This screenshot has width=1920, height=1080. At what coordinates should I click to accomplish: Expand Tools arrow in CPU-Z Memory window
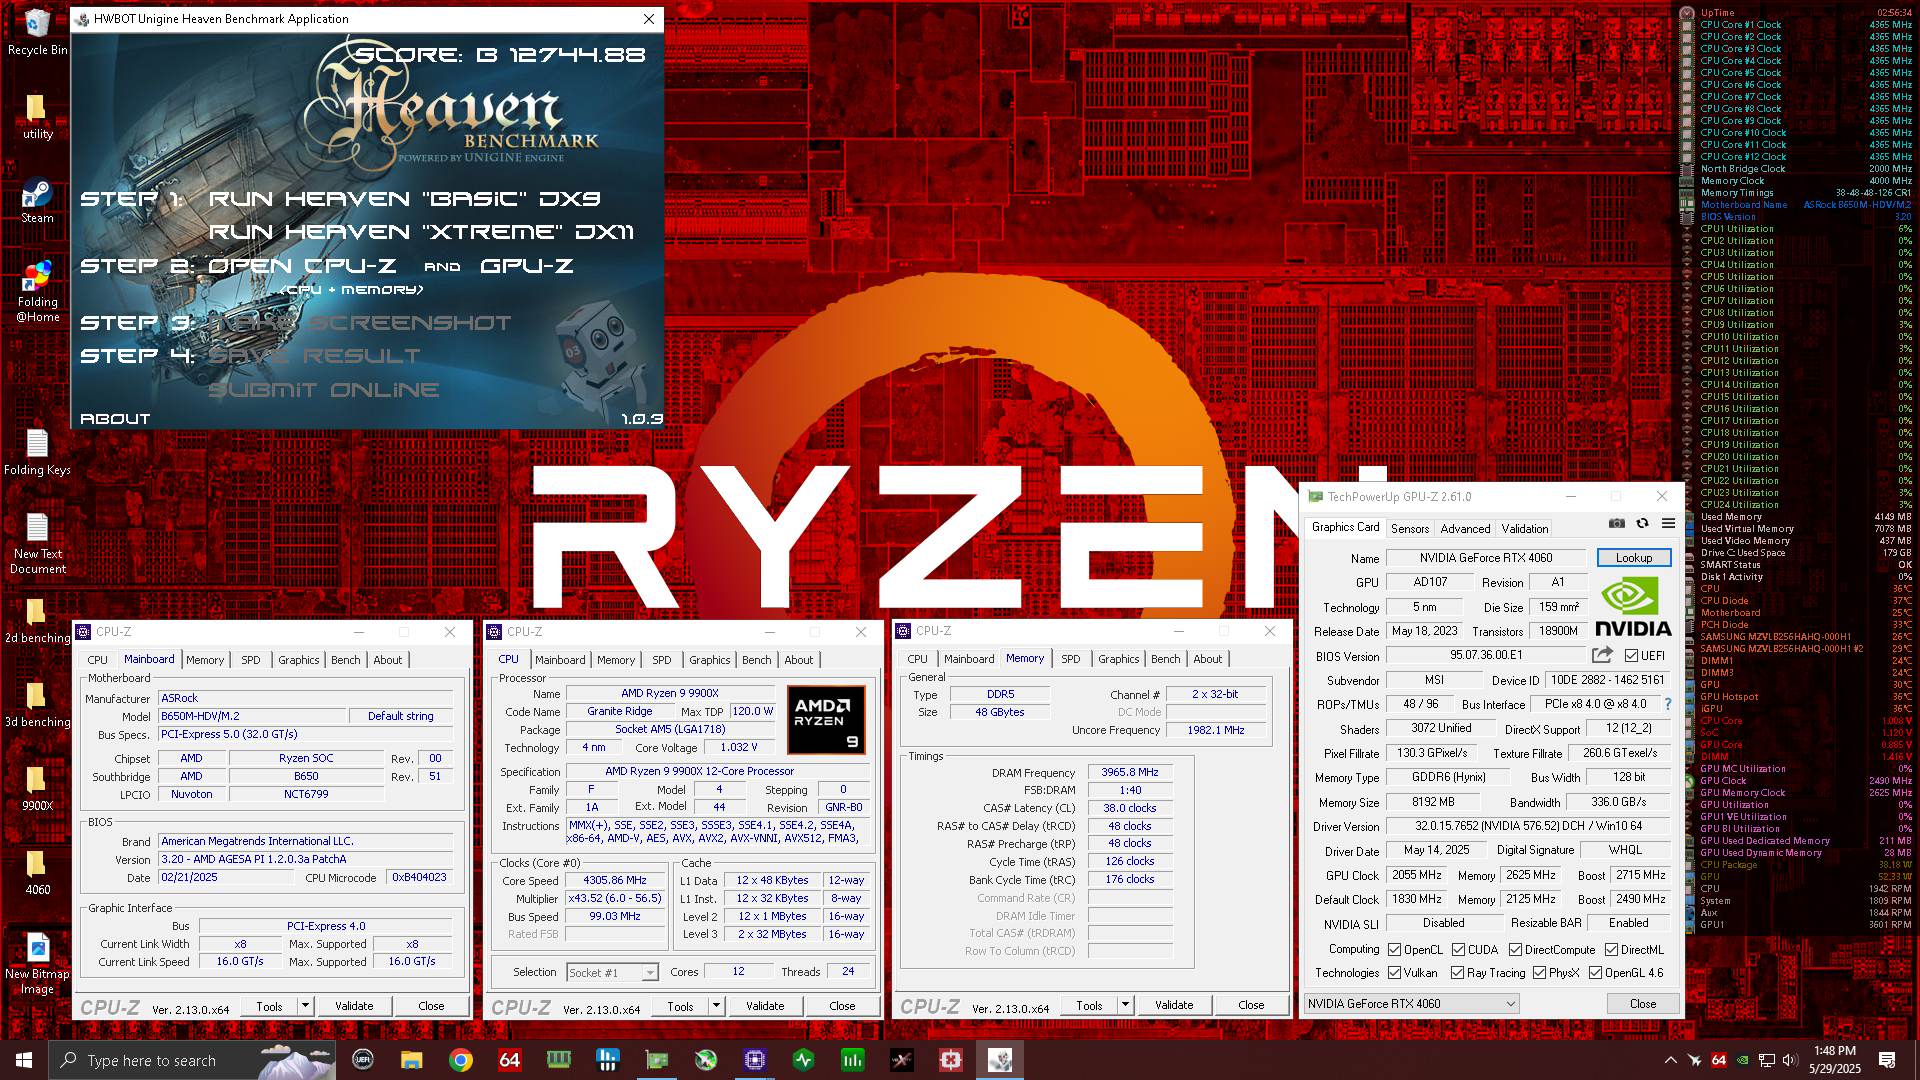pyautogui.click(x=1125, y=1005)
